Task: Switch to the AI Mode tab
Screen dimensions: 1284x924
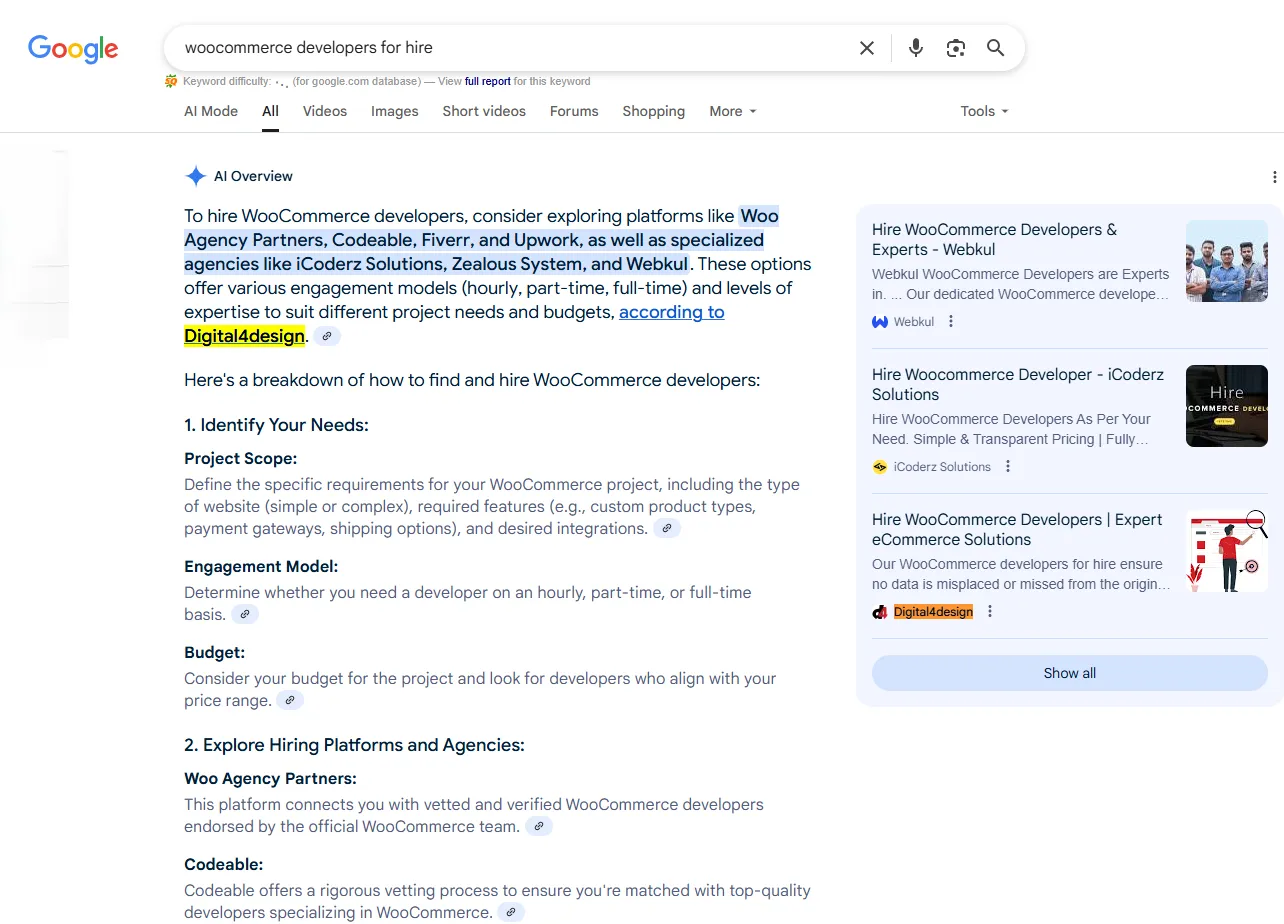Action: point(211,111)
